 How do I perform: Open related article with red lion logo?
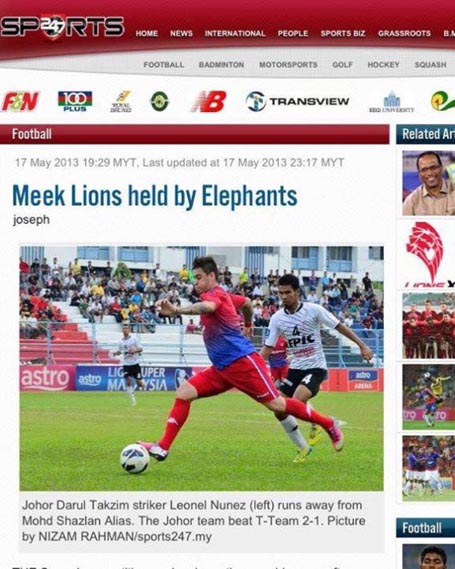point(429,254)
